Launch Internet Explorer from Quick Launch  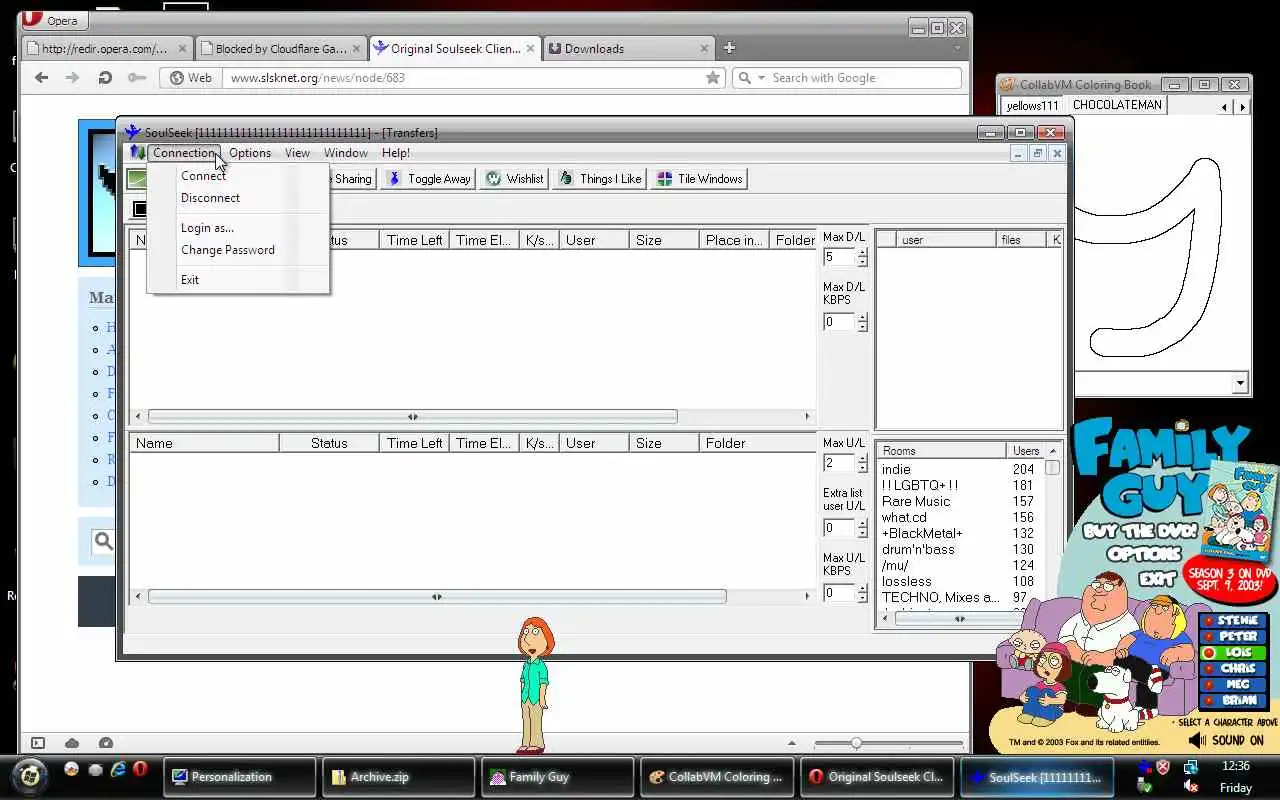click(x=118, y=769)
